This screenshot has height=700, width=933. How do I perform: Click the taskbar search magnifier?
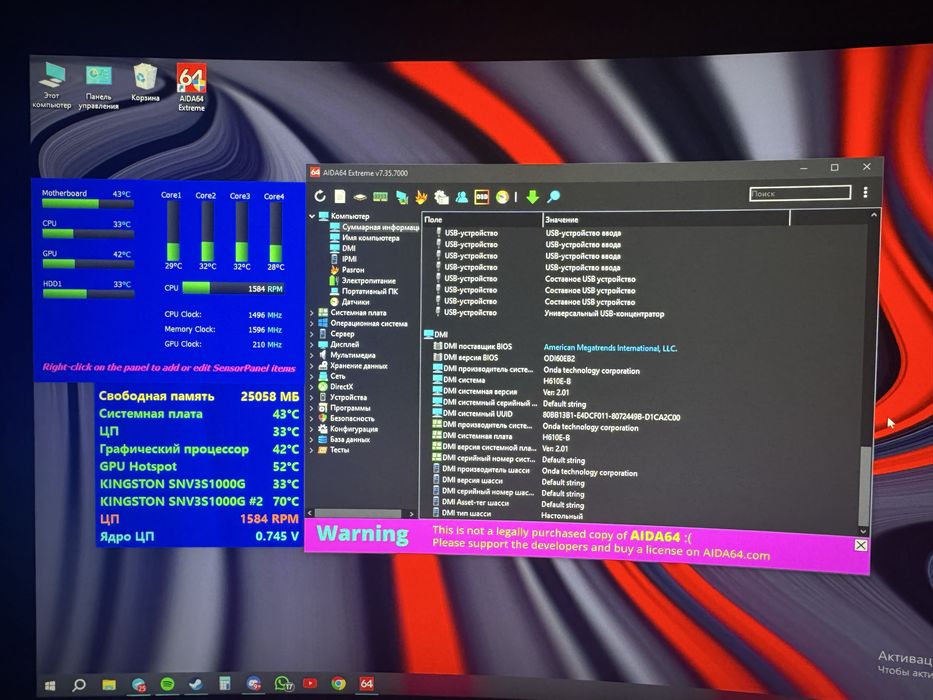pos(79,685)
